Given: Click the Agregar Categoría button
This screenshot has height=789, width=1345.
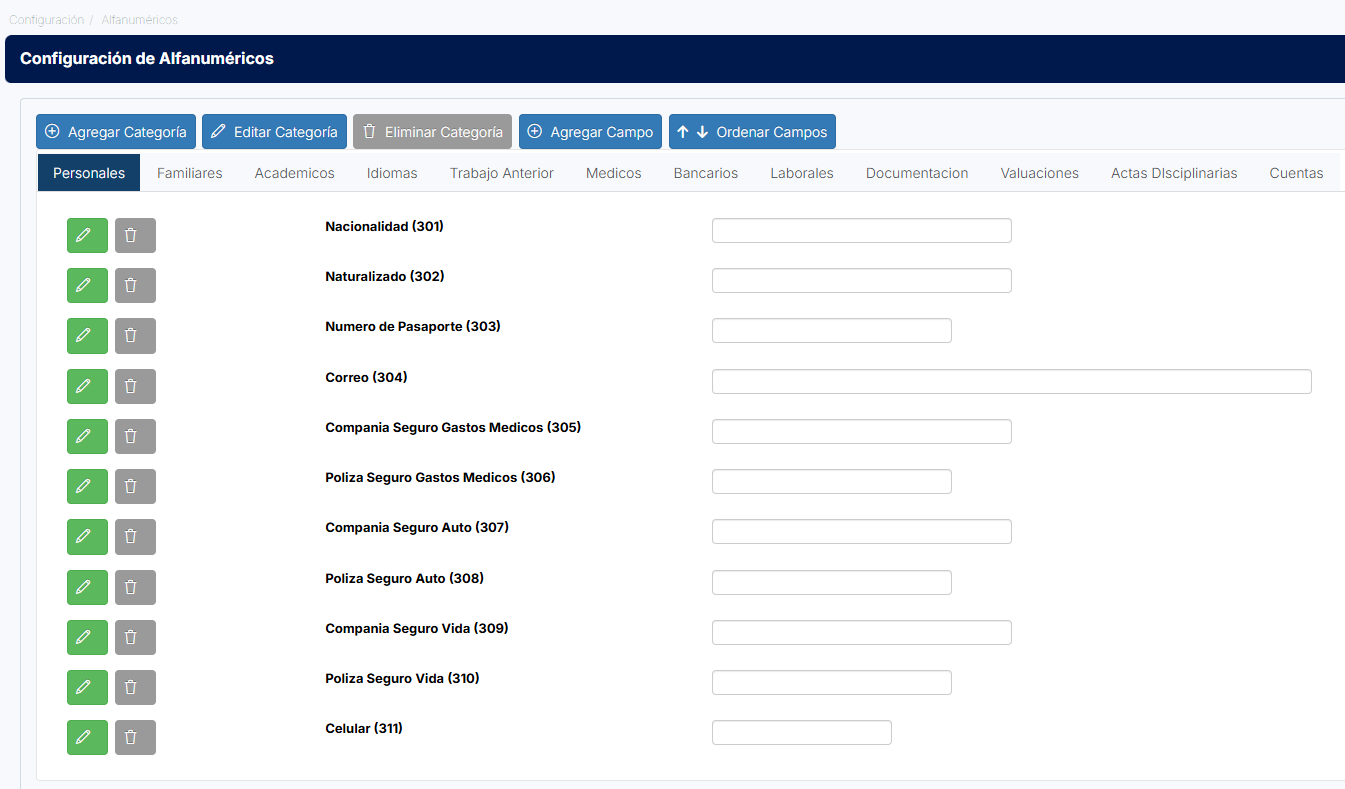Looking at the screenshot, I should click(116, 132).
